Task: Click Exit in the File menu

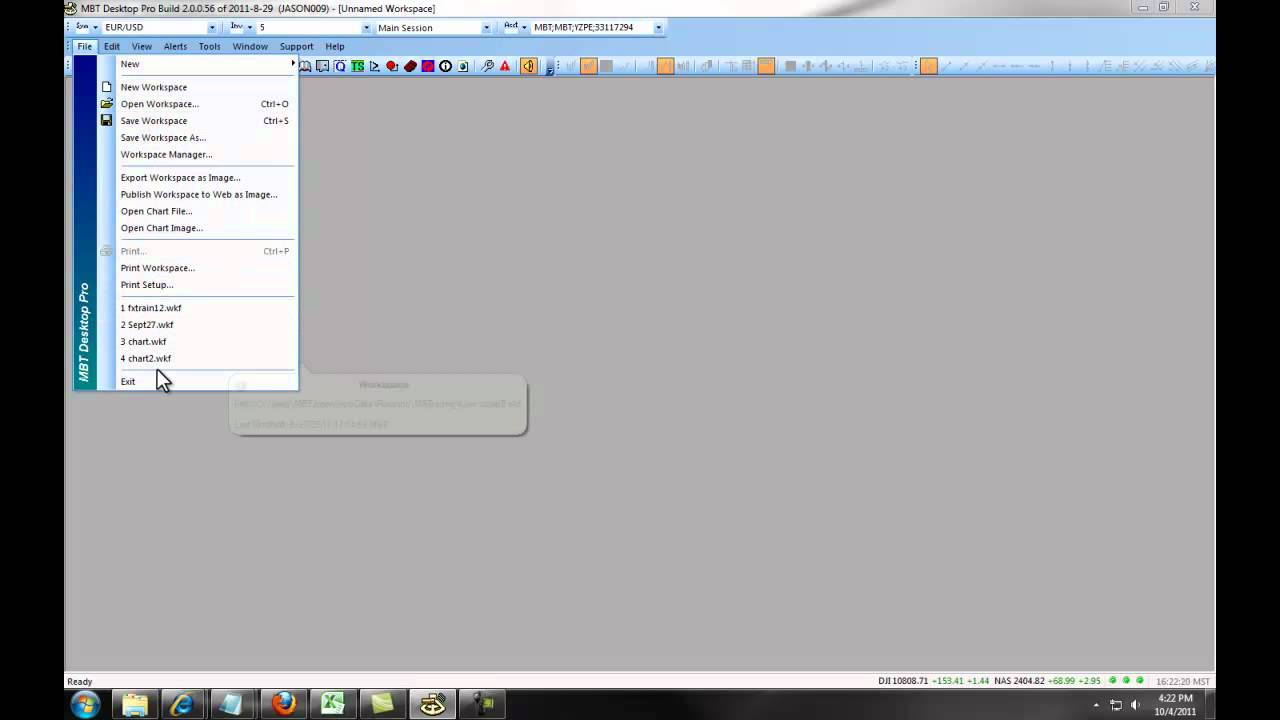Action: click(x=128, y=382)
